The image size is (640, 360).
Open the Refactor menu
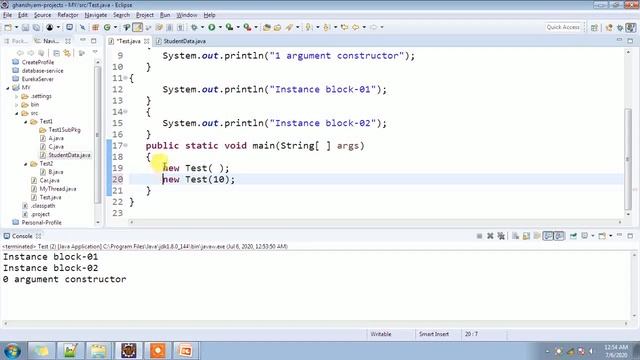[68, 15]
